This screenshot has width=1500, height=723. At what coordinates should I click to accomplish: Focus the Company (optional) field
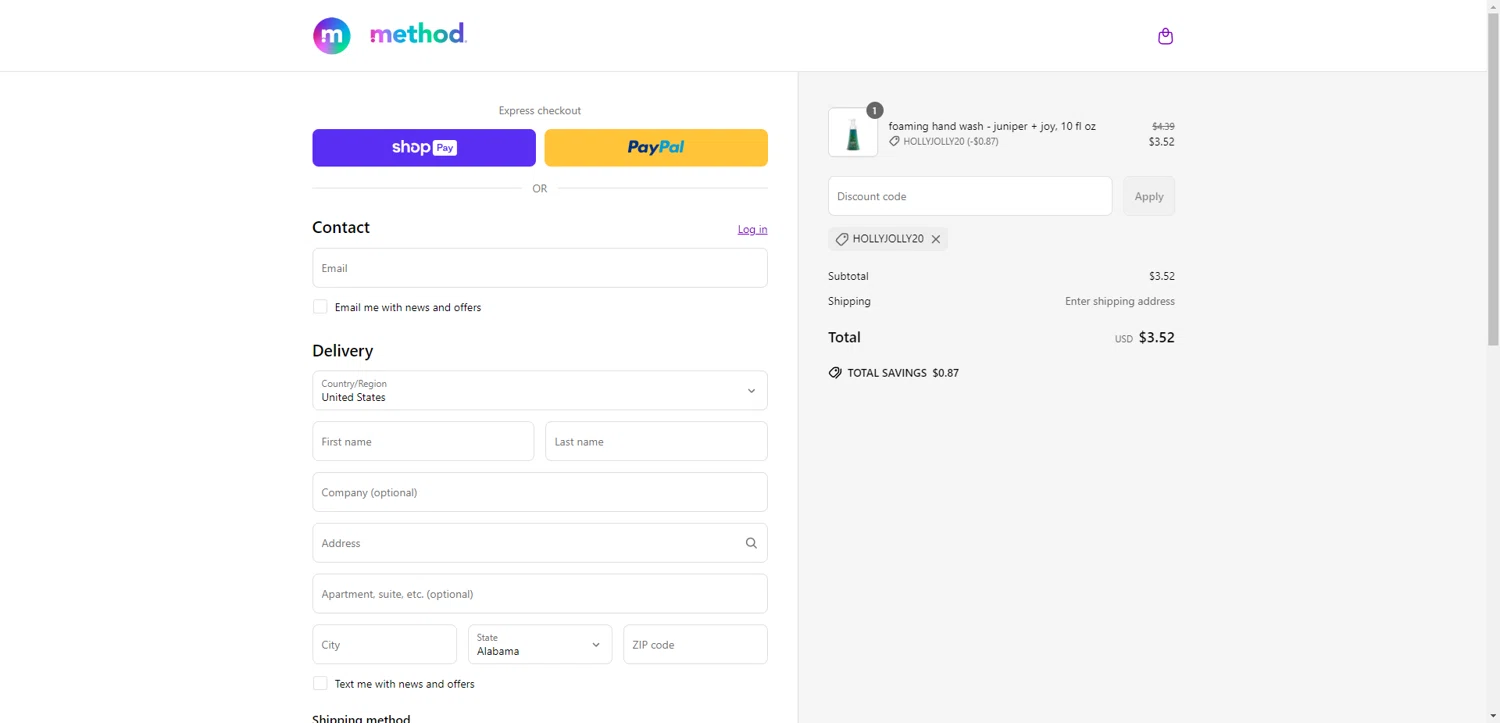(540, 492)
